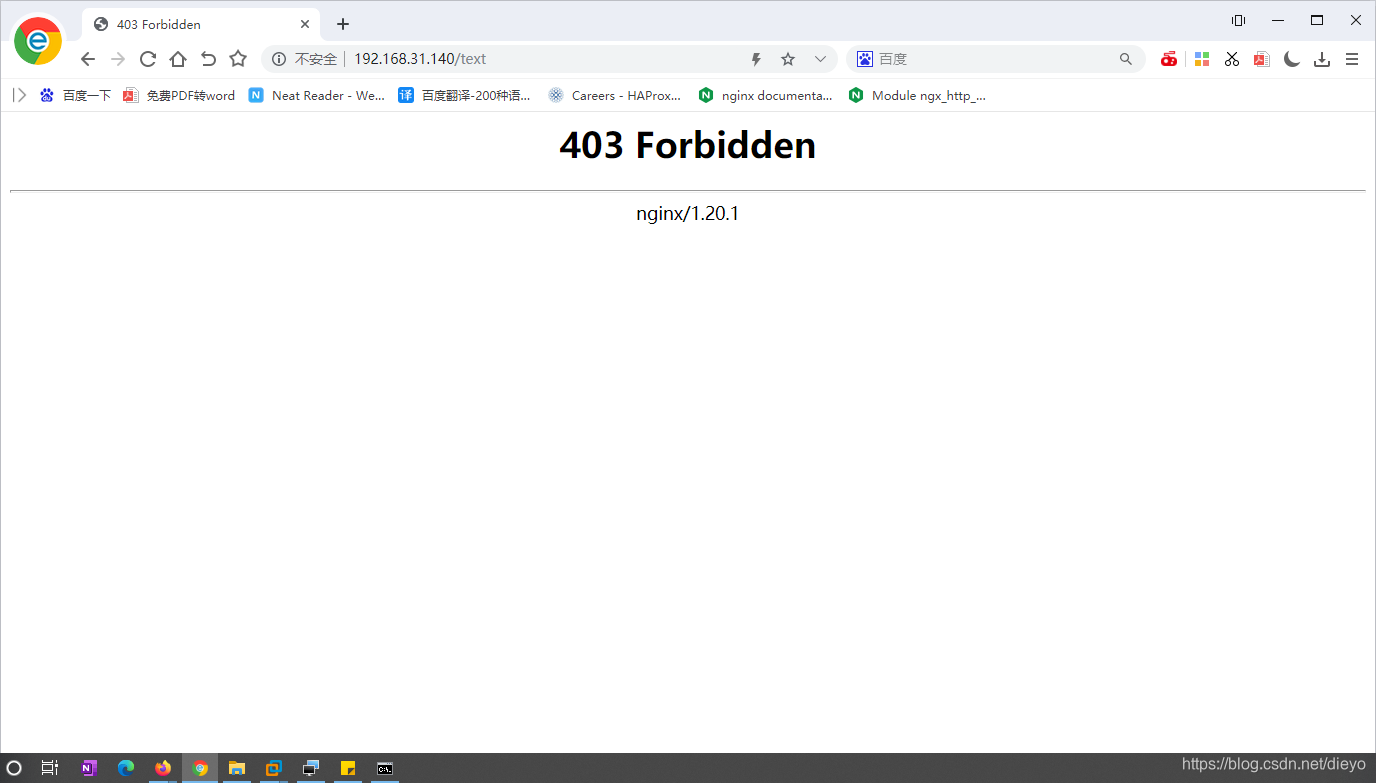Close the 403 Forbidden tab
Image resolution: width=1376 pixels, height=783 pixels.
[305, 24]
